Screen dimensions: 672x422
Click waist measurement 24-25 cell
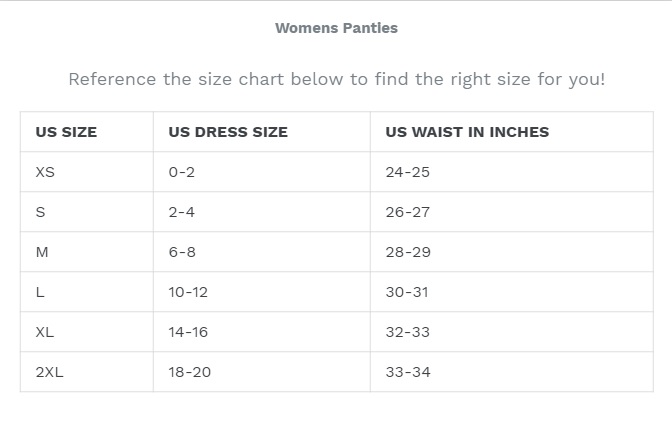click(407, 172)
